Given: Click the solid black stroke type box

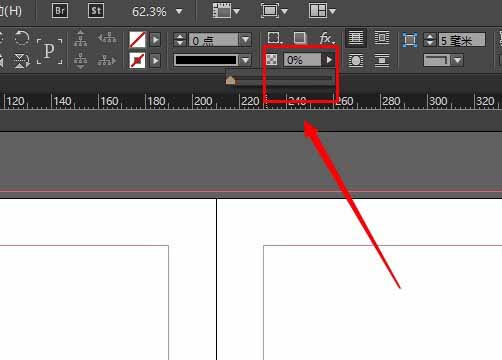Looking at the screenshot, I should coord(206,60).
